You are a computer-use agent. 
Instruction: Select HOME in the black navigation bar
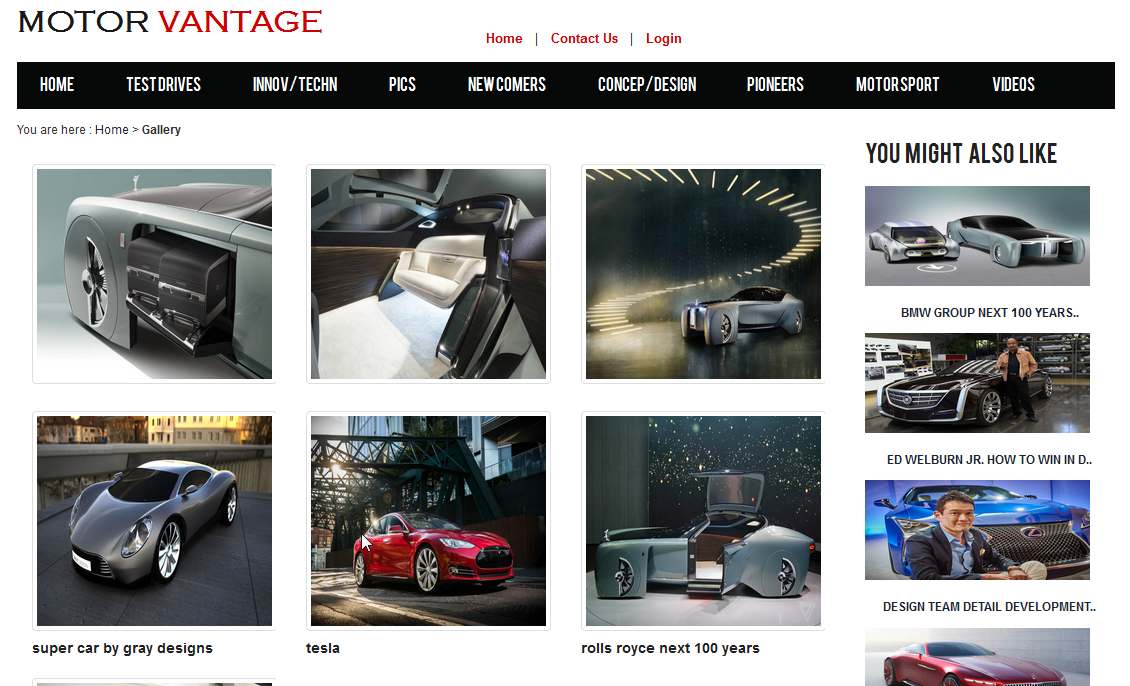pos(57,85)
